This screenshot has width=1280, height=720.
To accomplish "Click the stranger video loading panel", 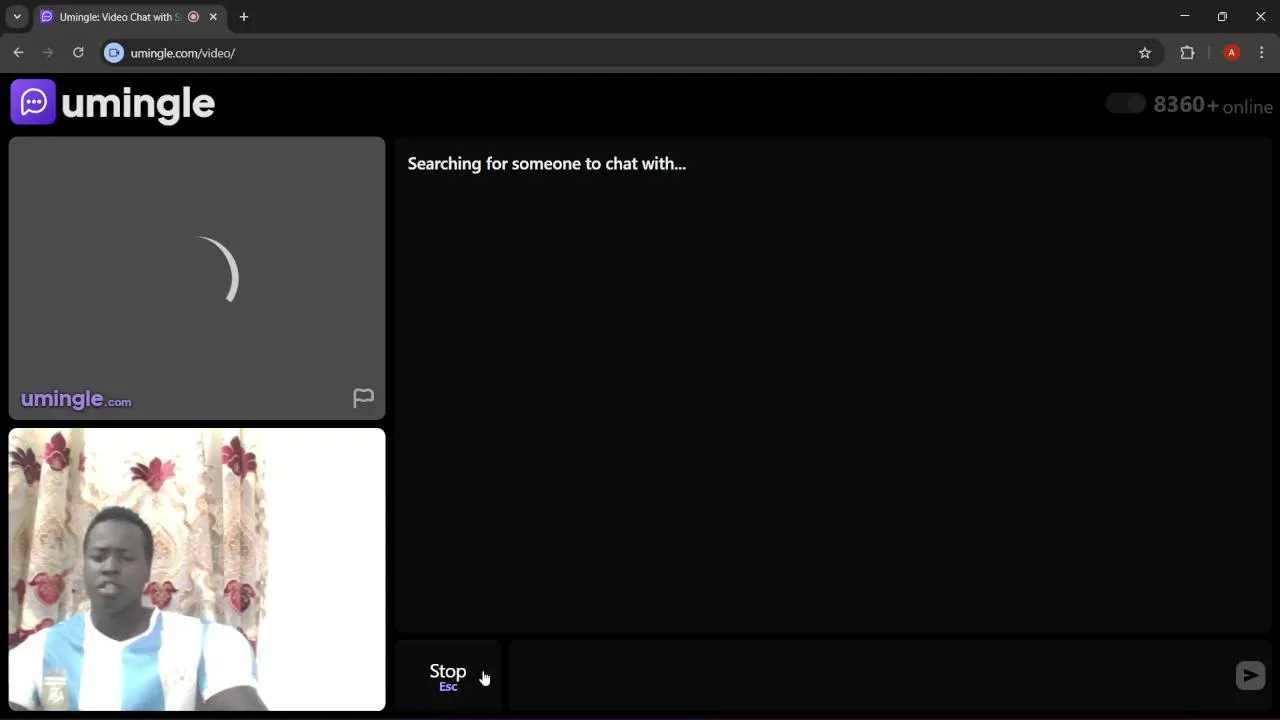I will pyautogui.click(x=197, y=278).
